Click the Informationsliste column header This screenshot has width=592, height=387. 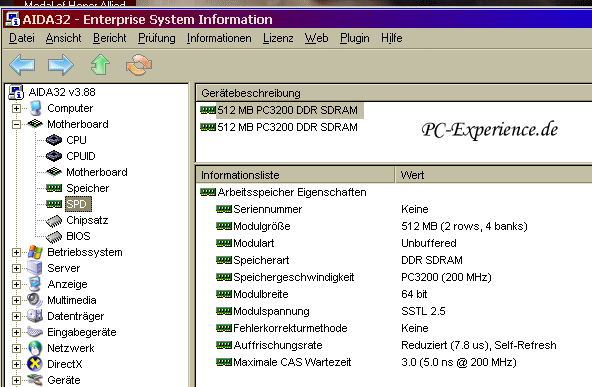coord(295,175)
